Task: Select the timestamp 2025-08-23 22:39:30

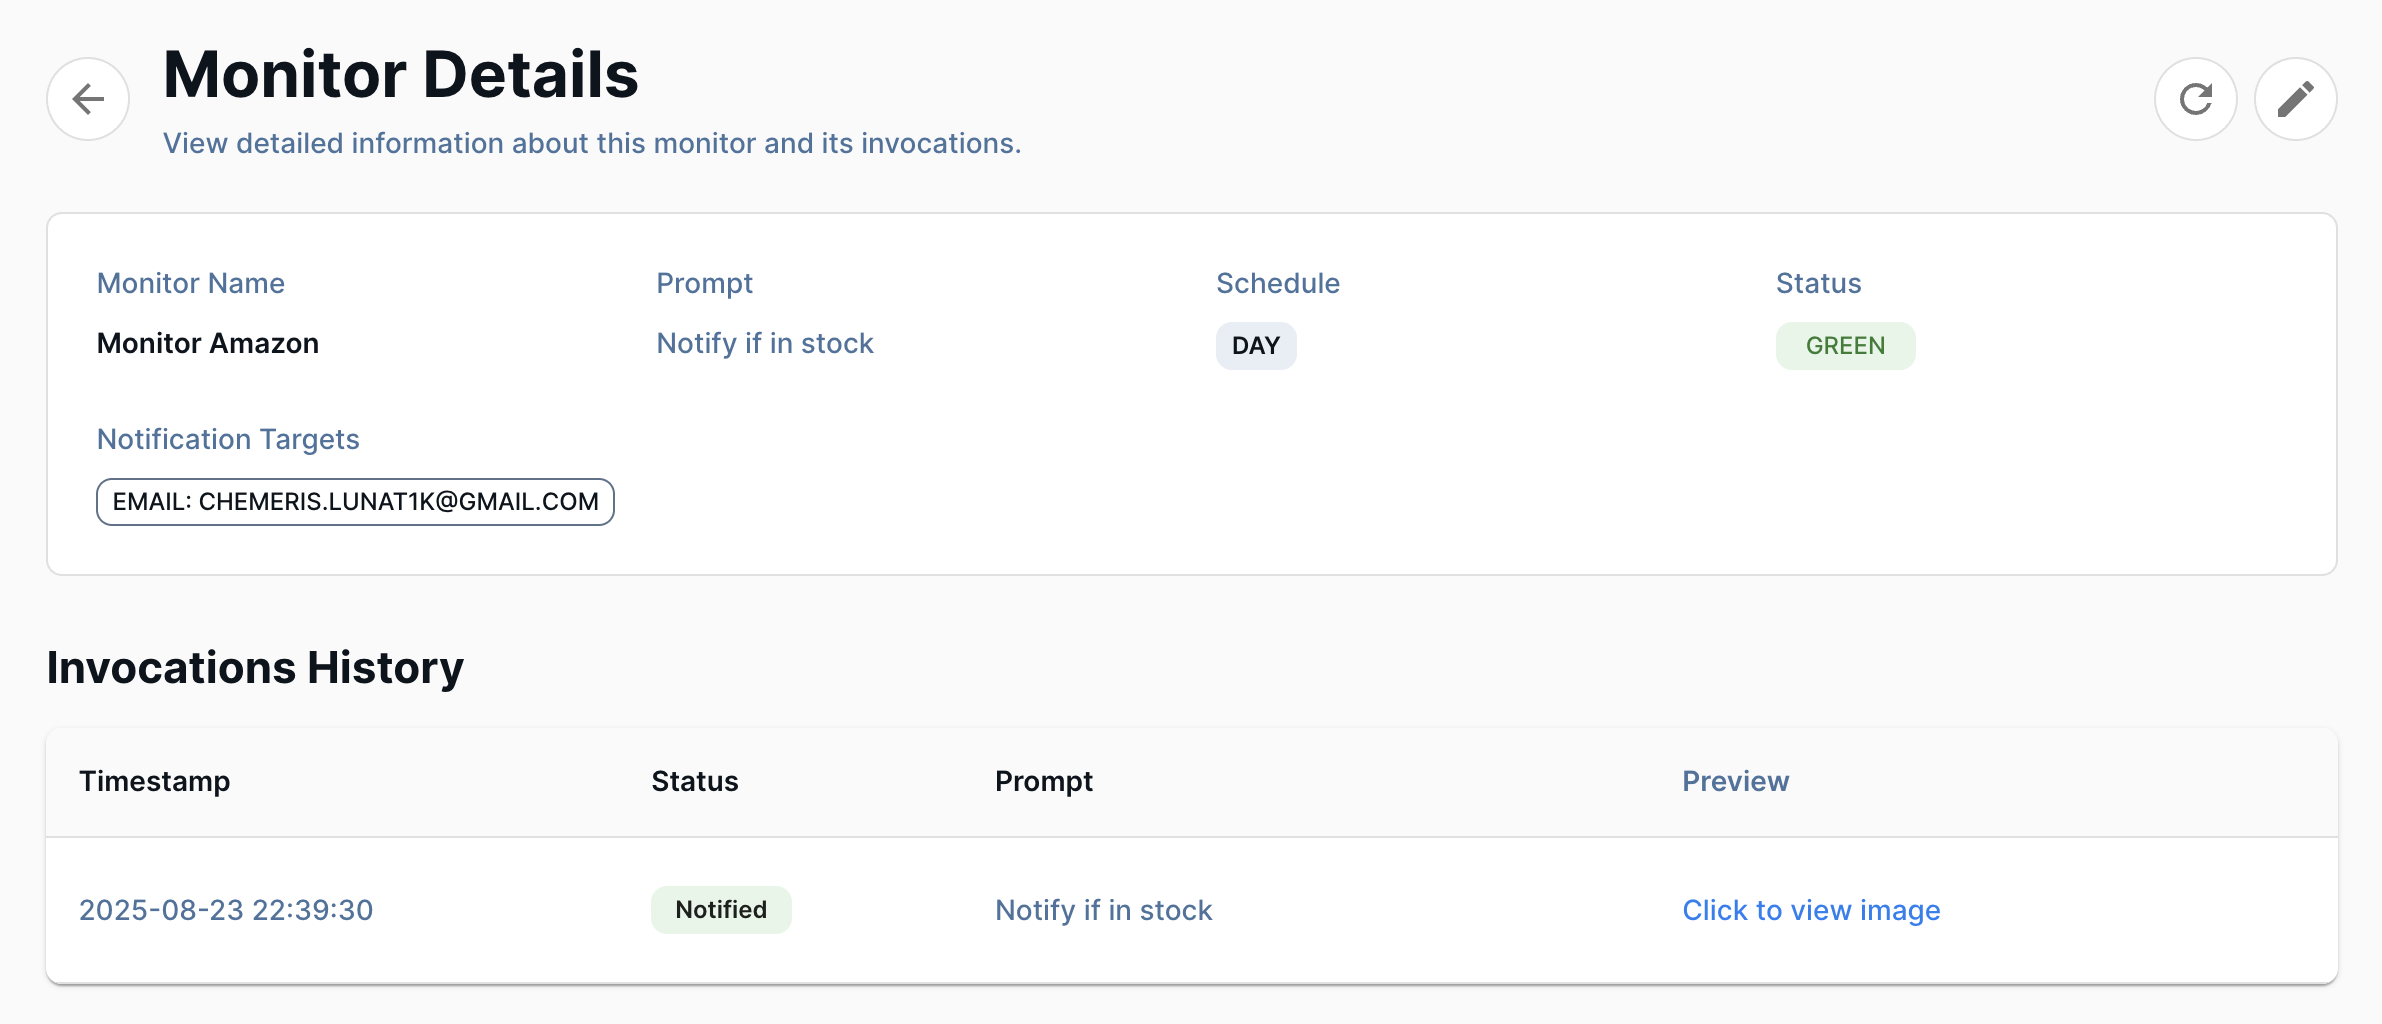Action: [225, 909]
